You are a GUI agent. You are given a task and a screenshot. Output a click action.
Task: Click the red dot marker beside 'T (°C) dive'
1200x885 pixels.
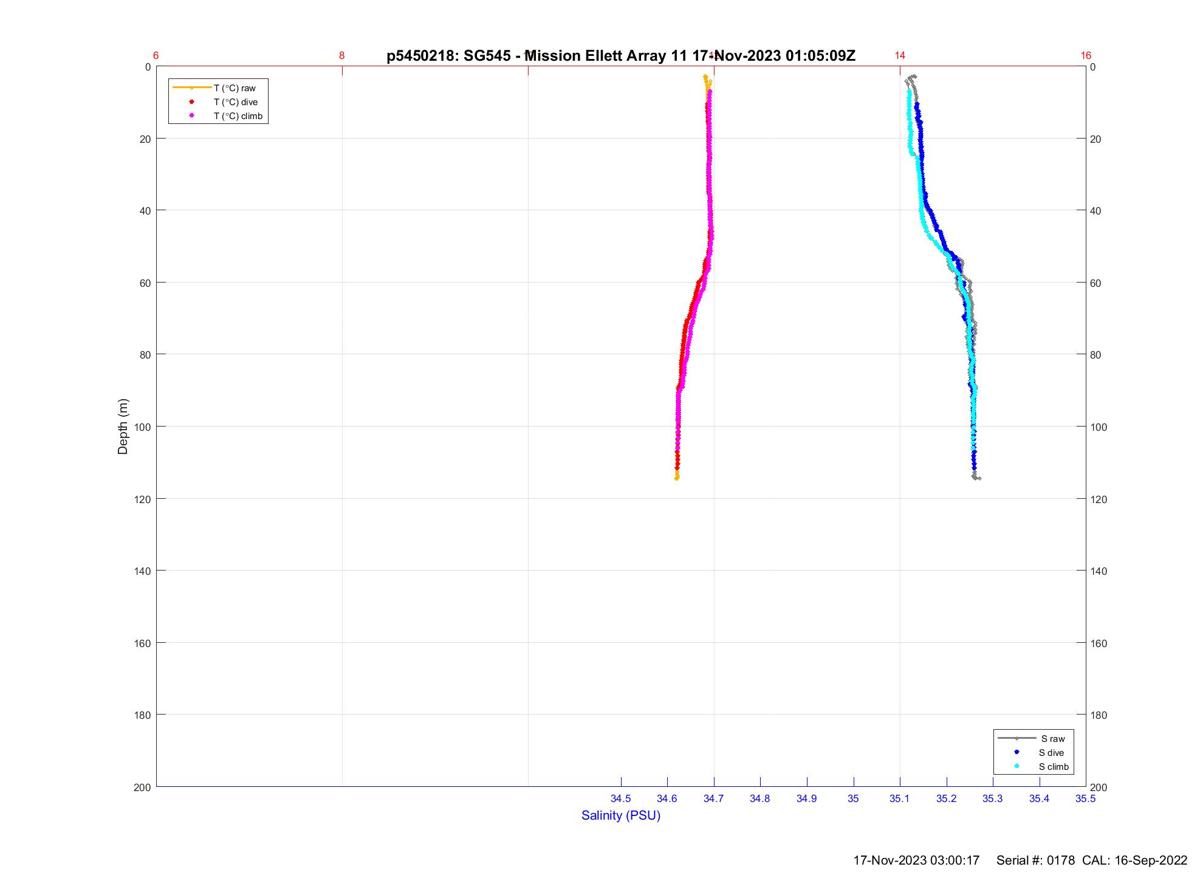[x=191, y=102]
